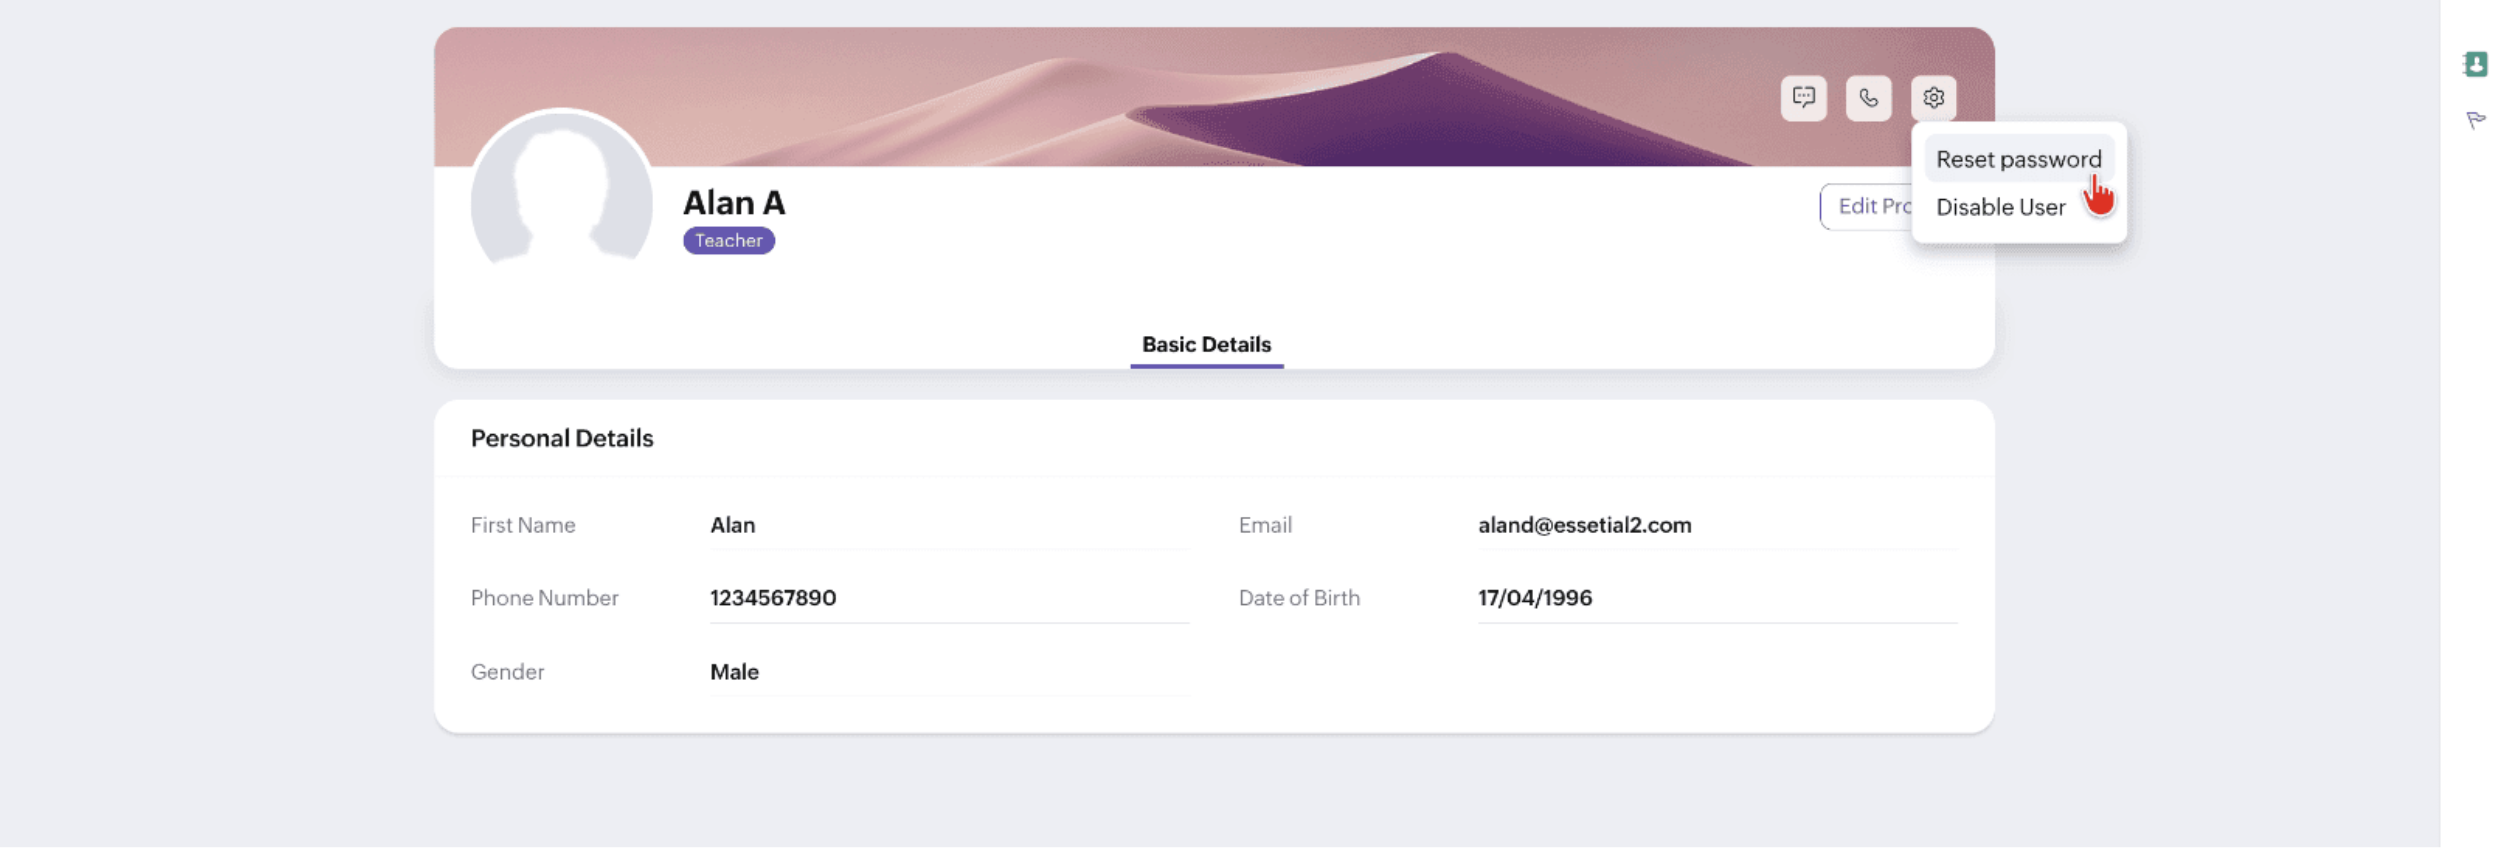This screenshot has height=856, width=2500.
Task: Click the flag icon in sidebar
Action: coord(2475,120)
